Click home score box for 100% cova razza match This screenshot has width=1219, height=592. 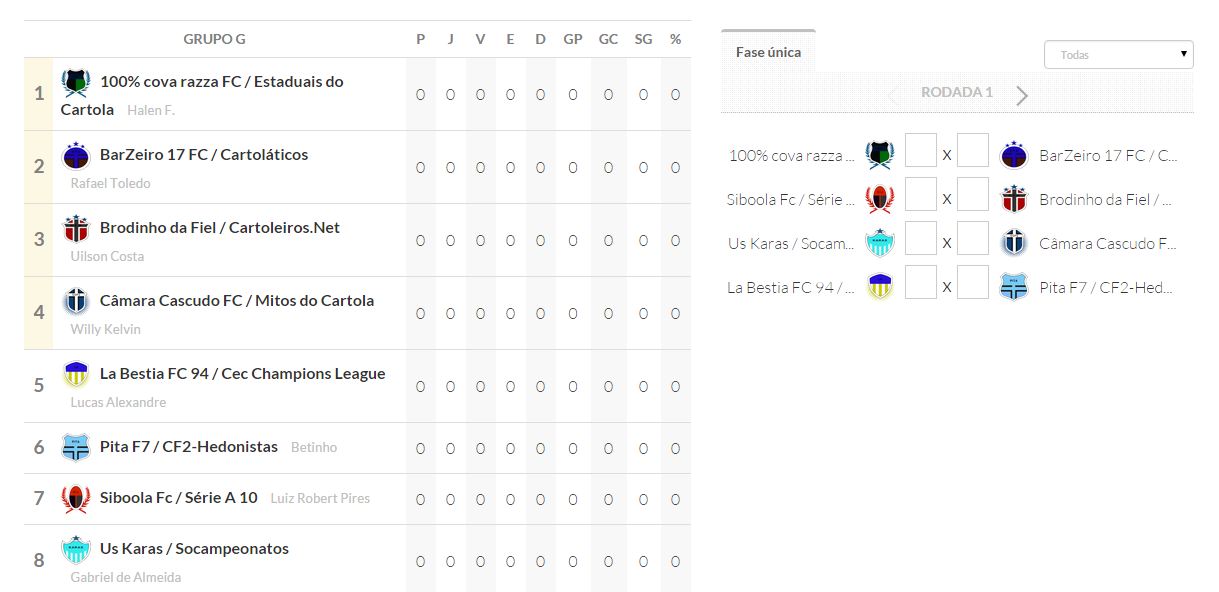pos(920,151)
